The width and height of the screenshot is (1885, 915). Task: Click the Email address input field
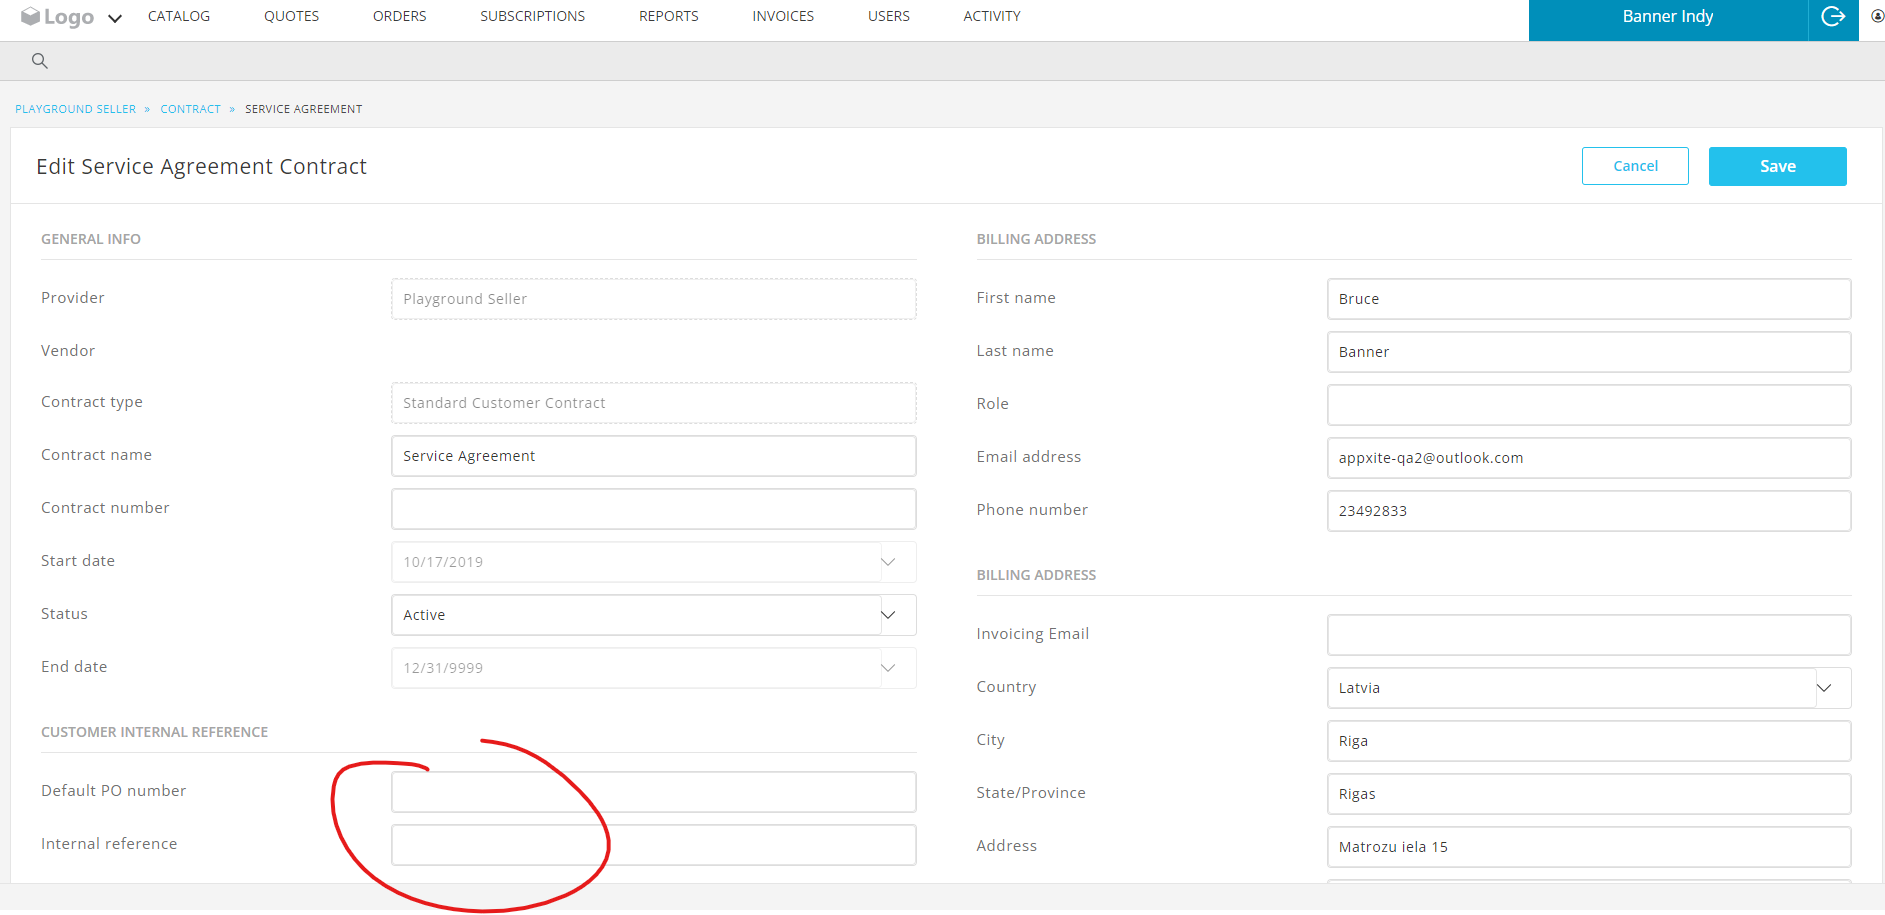tap(1589, 458)
